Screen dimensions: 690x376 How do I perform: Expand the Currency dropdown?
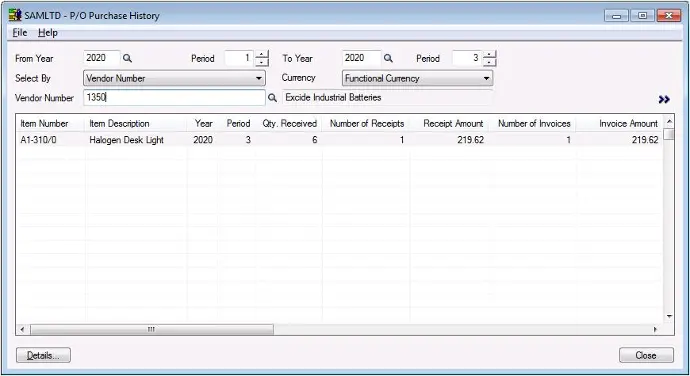coord(486,78)
